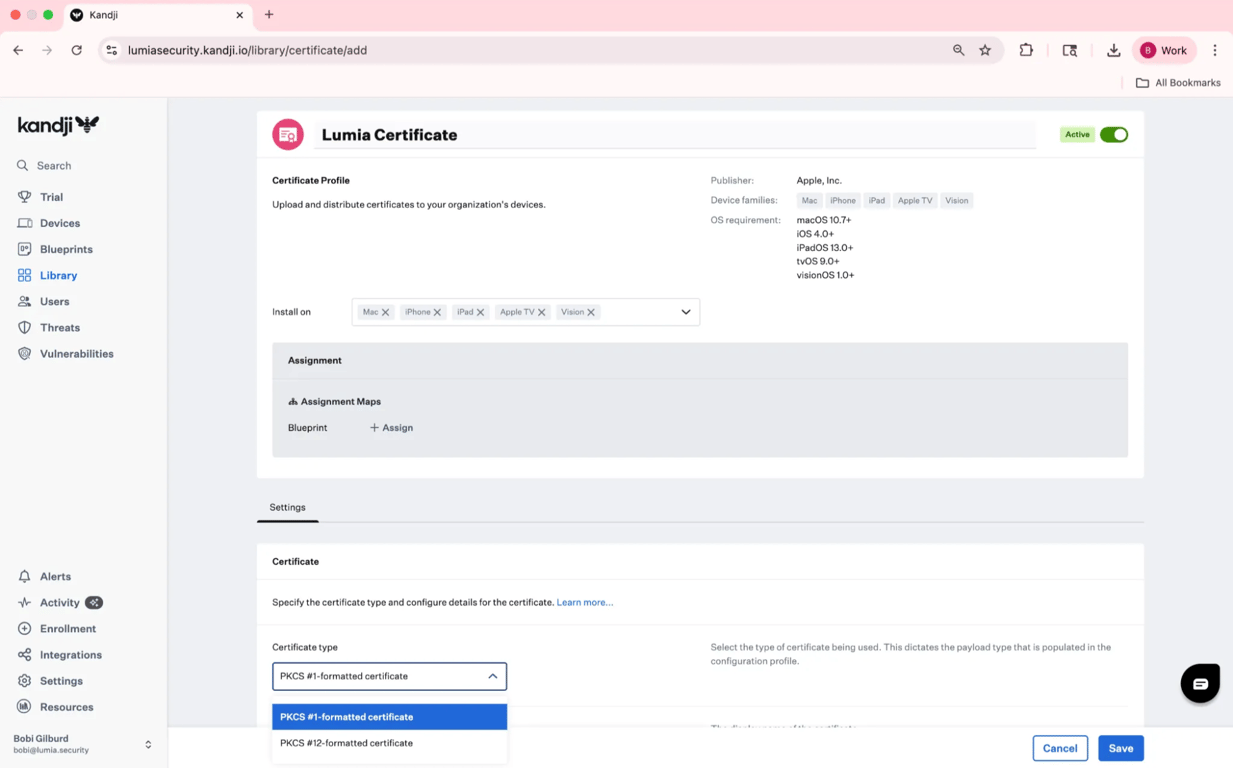Screen dimensions: 1233x768
Task: Go back in the browser
Action: 18,50
